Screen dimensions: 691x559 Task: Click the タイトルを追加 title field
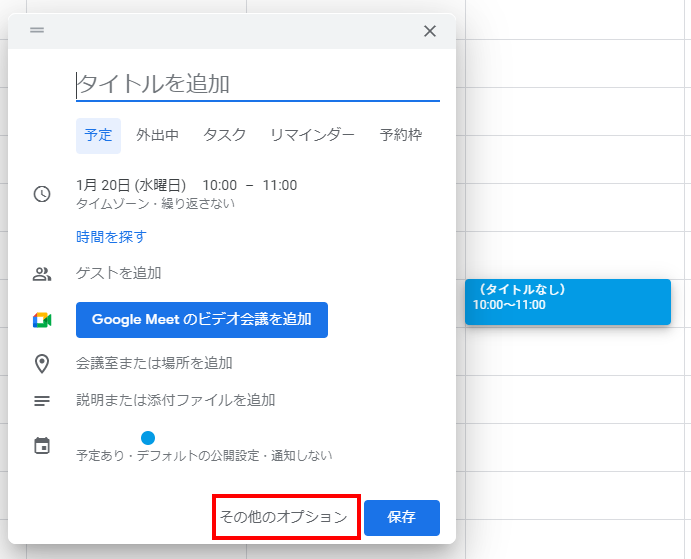pos(257,84)
